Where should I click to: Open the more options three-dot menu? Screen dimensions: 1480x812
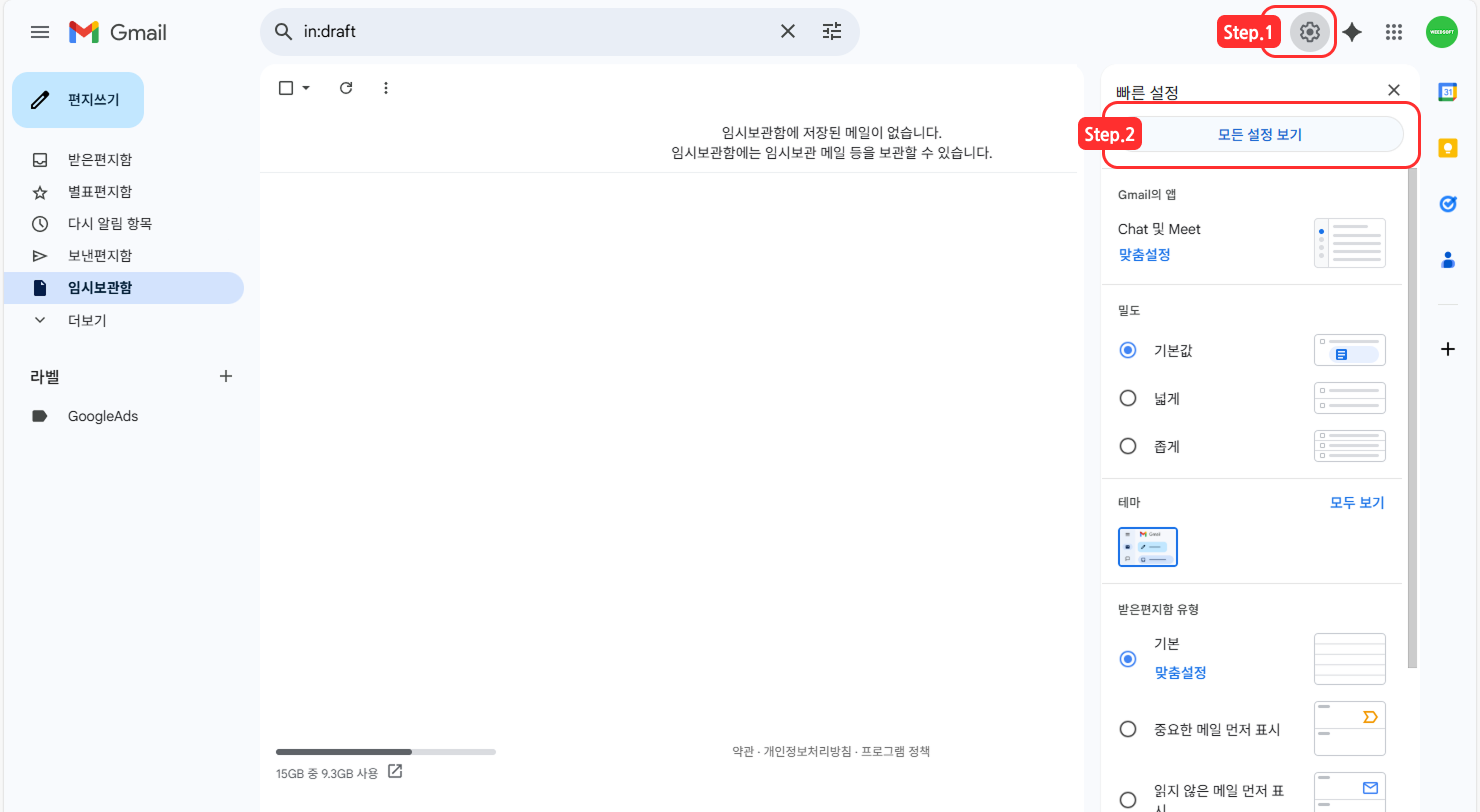coord(386,88)
